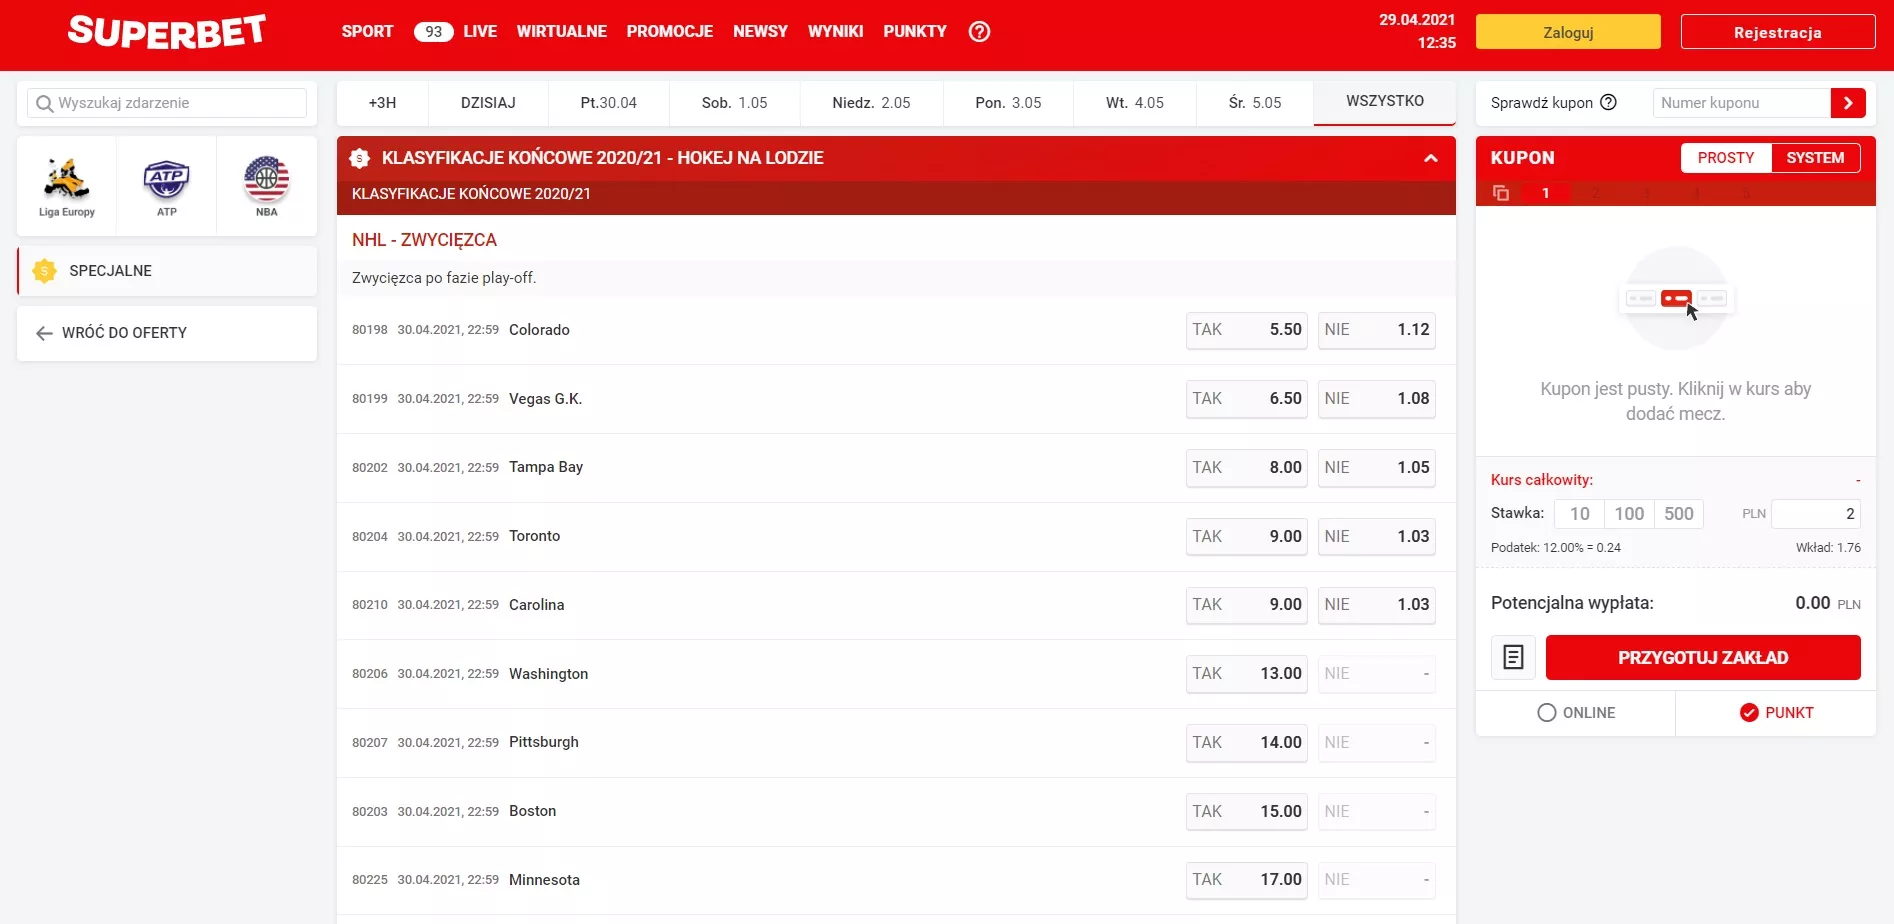This screenshot has width=1894, height=924.
Task: Bet TAK 13.00 on Washington
Action: pos(1247,674)
